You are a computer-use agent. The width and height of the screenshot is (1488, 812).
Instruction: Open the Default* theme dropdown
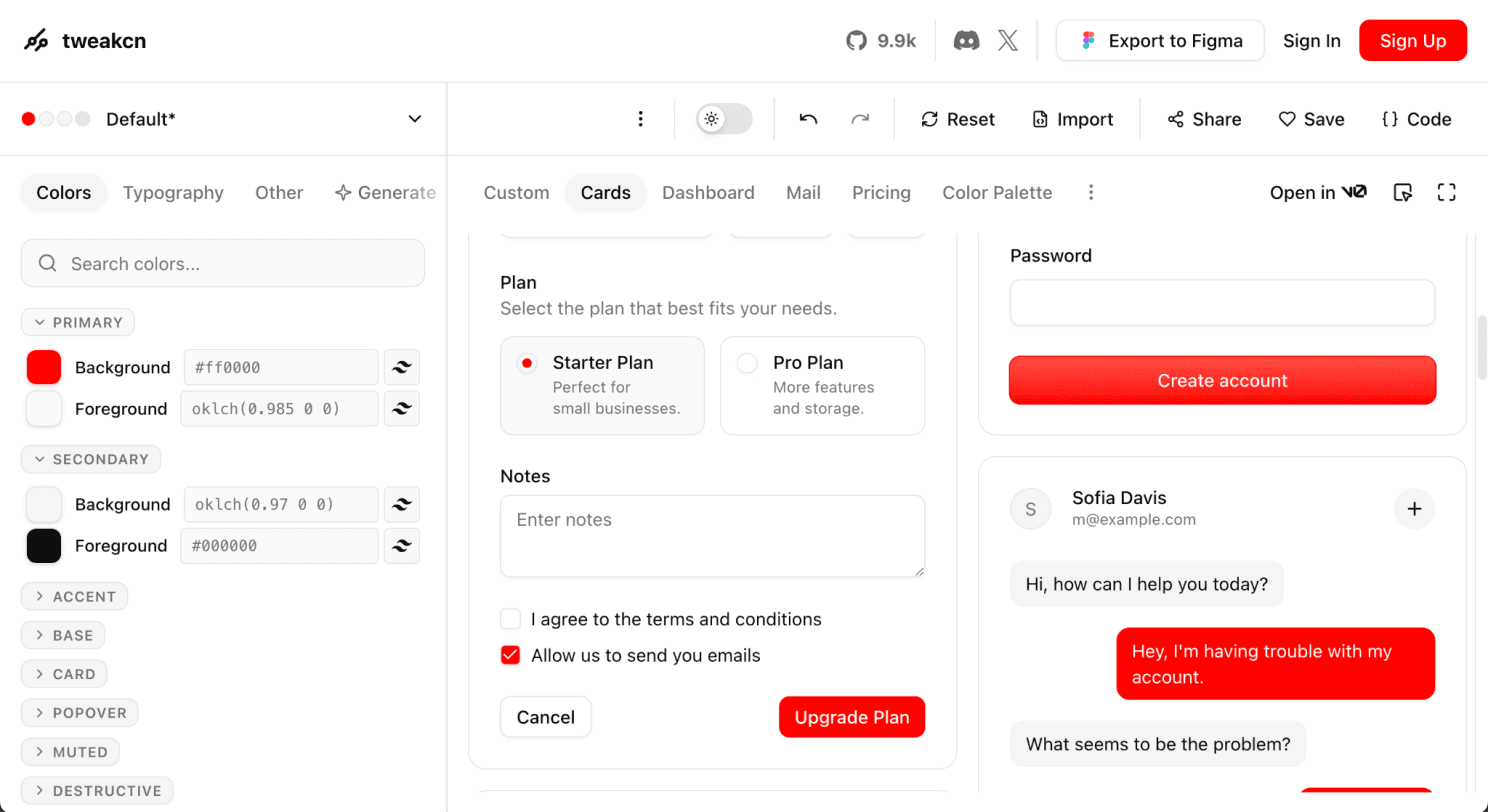[223, 119]
